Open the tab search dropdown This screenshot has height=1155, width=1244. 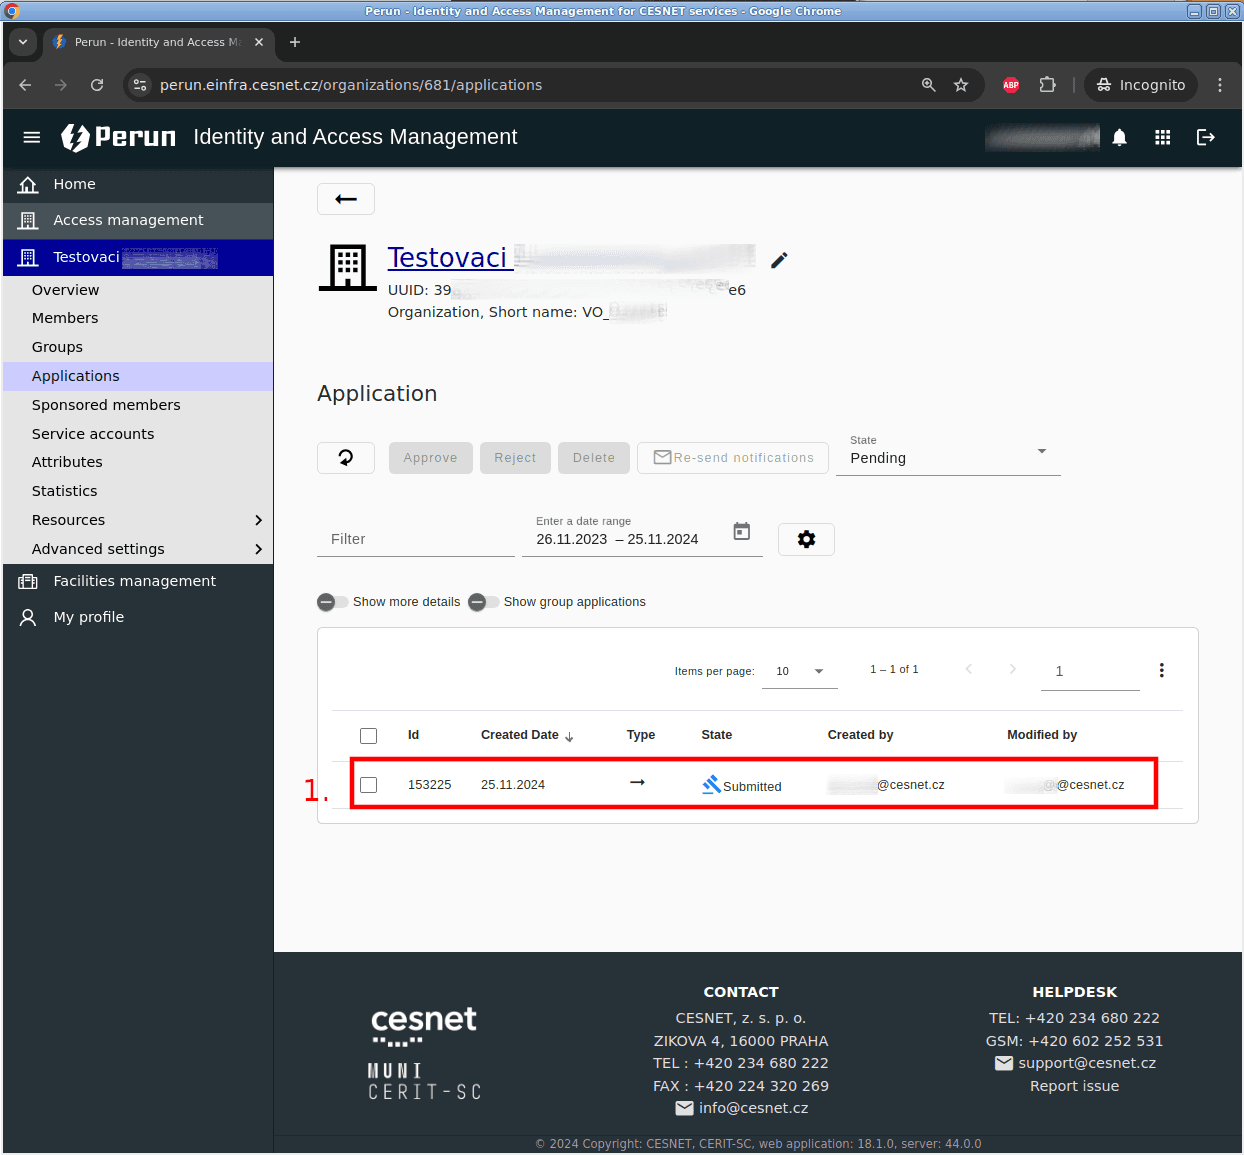point(23,42)
